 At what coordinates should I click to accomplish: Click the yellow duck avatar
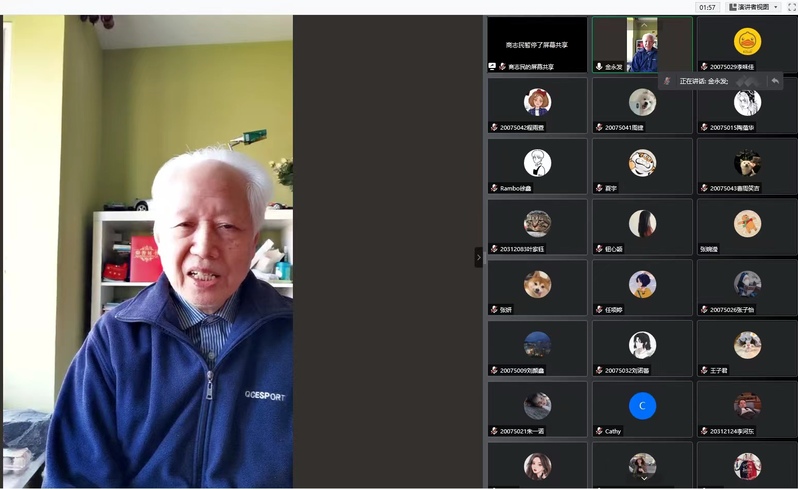click(x=747, y=41)
